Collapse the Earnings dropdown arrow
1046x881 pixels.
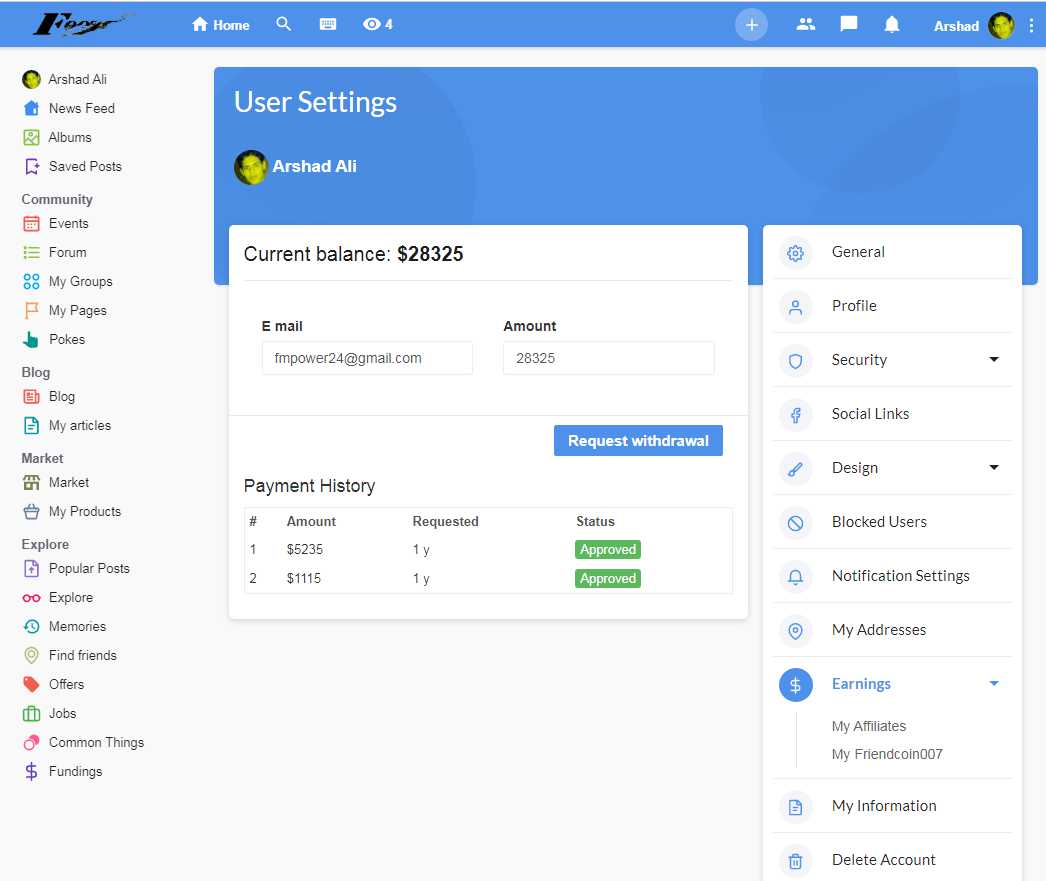pyautogui.click(x=993, y=684)
